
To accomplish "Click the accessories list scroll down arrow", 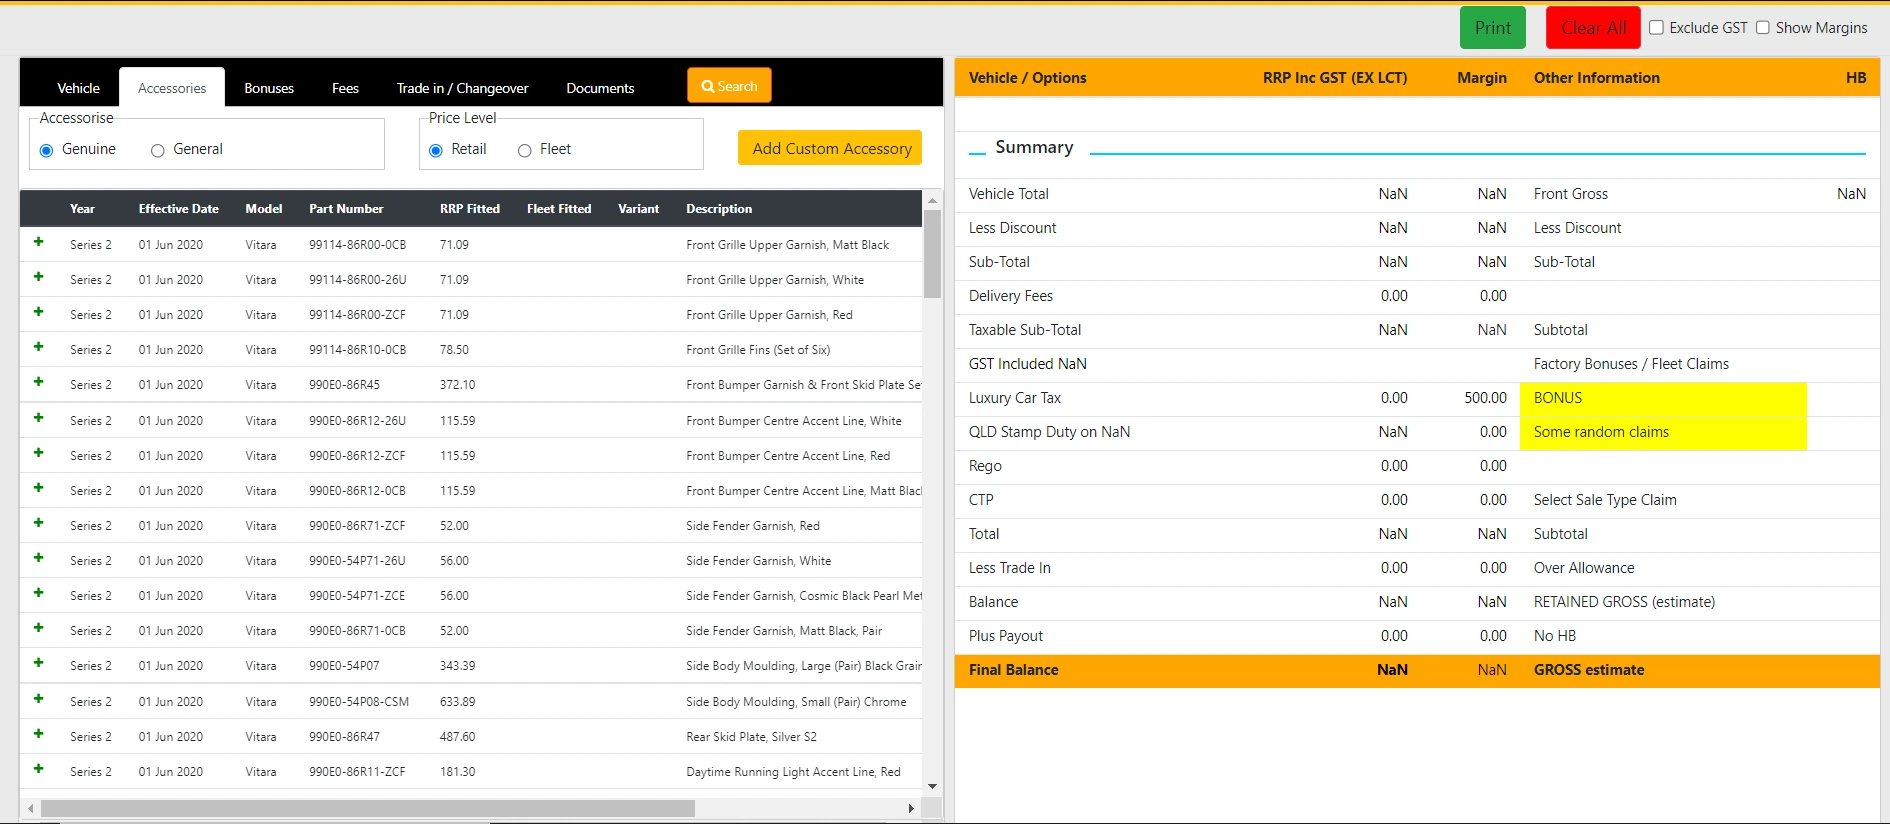I will click(932, 786).
